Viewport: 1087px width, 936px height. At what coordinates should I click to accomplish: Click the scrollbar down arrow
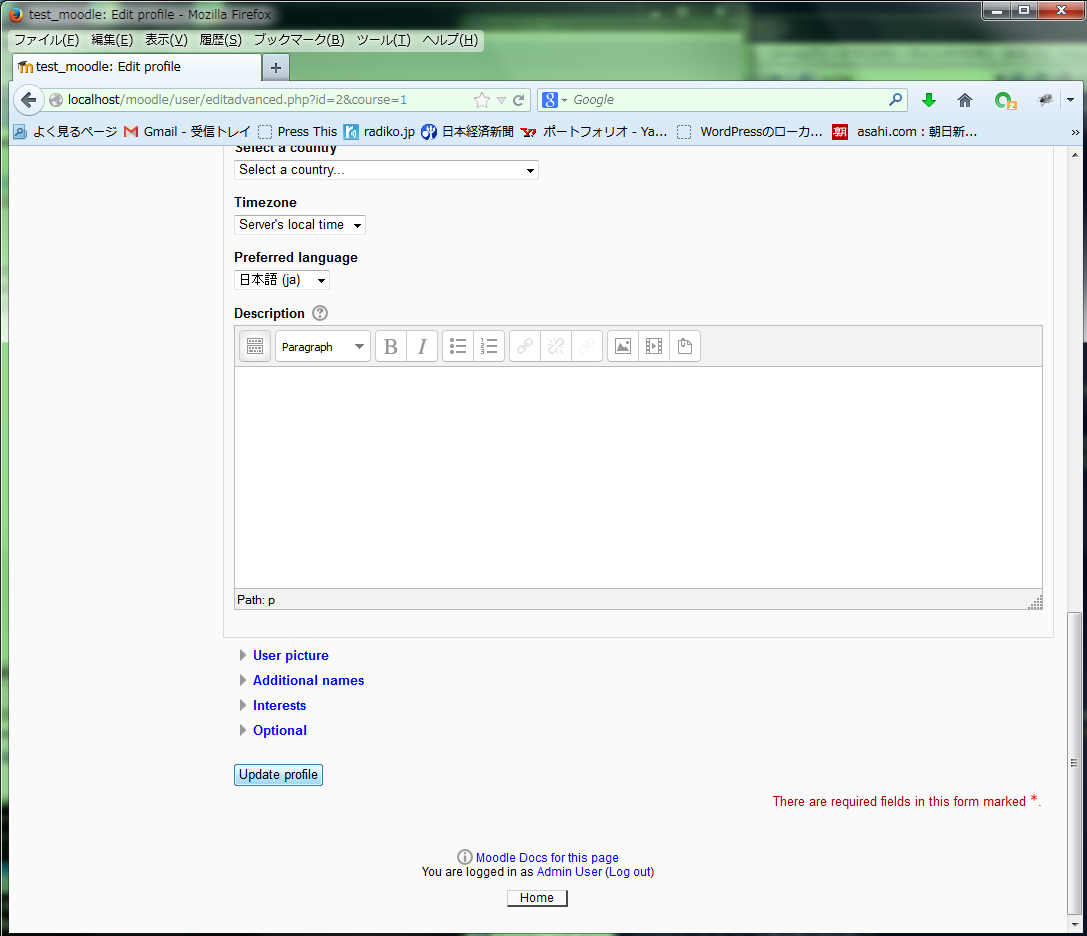click(x=1075, y=924)
